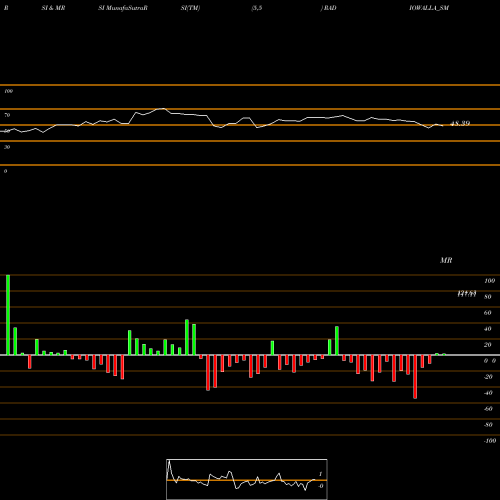Click MR axis label 60 on right
This screenshot has height=500, width=500.
tap(488, 313)
